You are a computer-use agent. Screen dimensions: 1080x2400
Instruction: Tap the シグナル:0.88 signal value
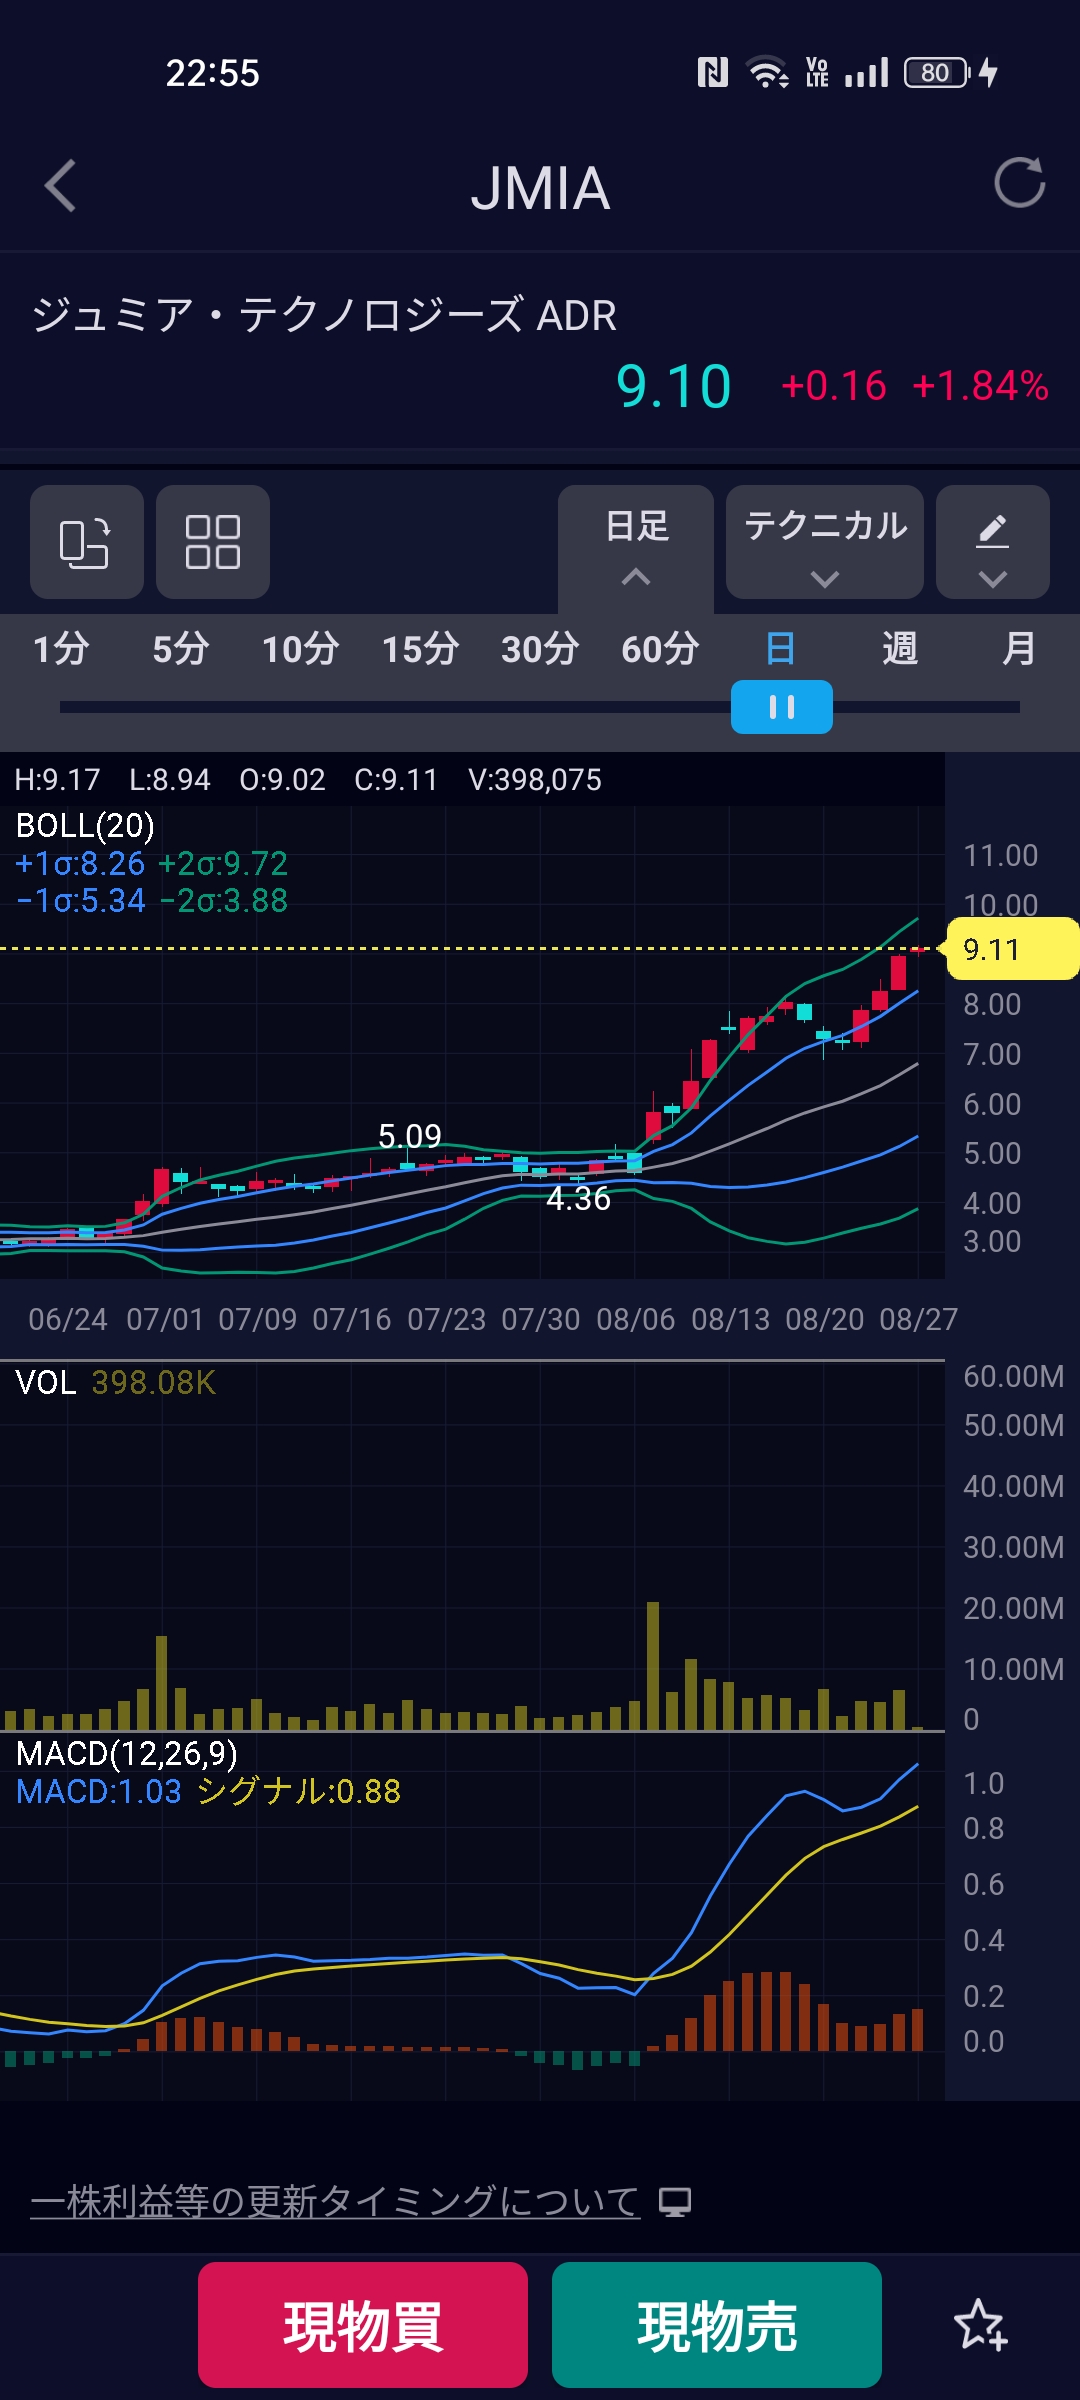(x=299, y=1791)
